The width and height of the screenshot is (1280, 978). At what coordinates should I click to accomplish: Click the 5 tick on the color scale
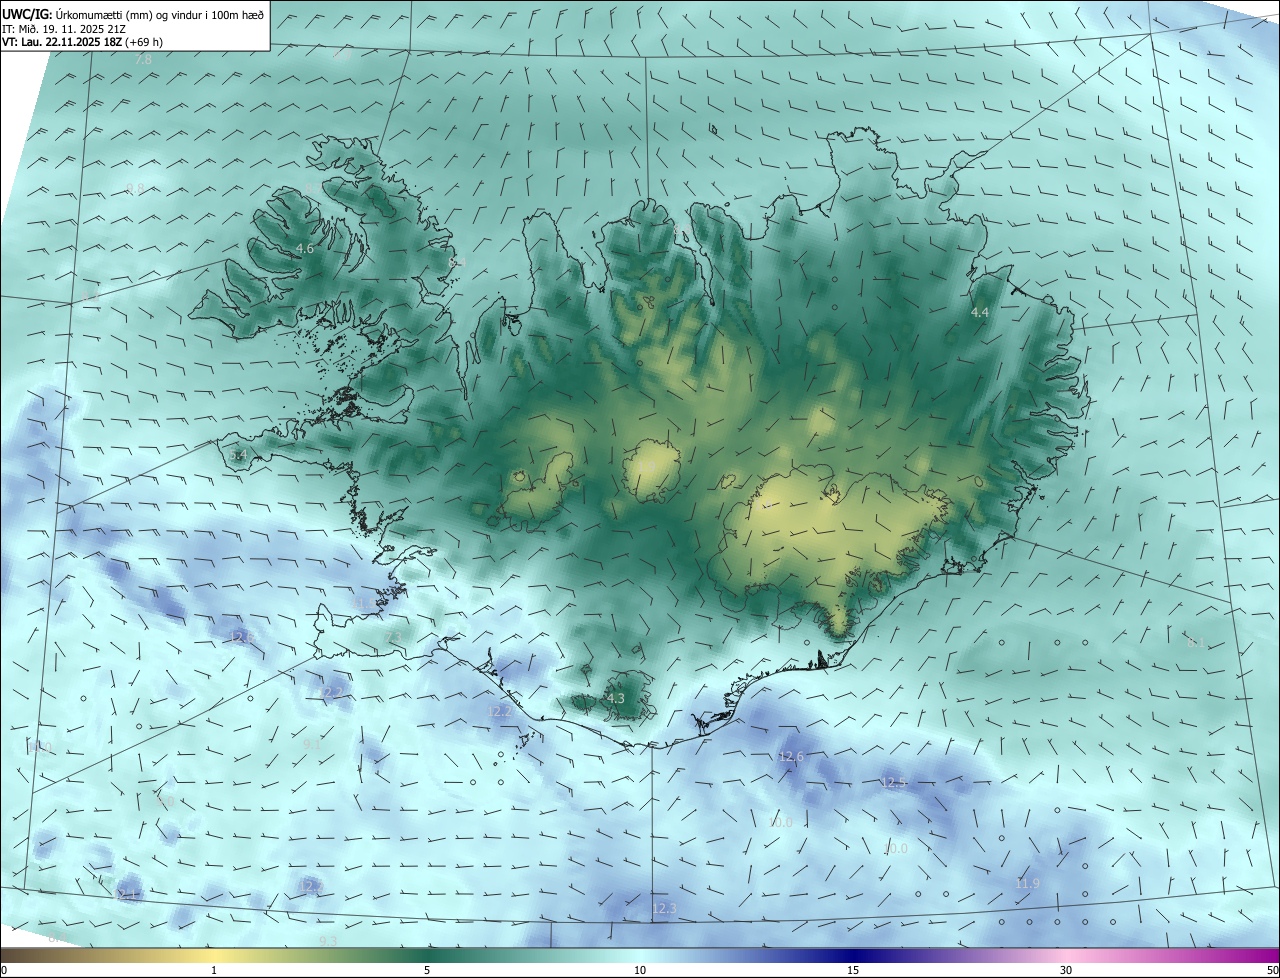tap(427, 970)
